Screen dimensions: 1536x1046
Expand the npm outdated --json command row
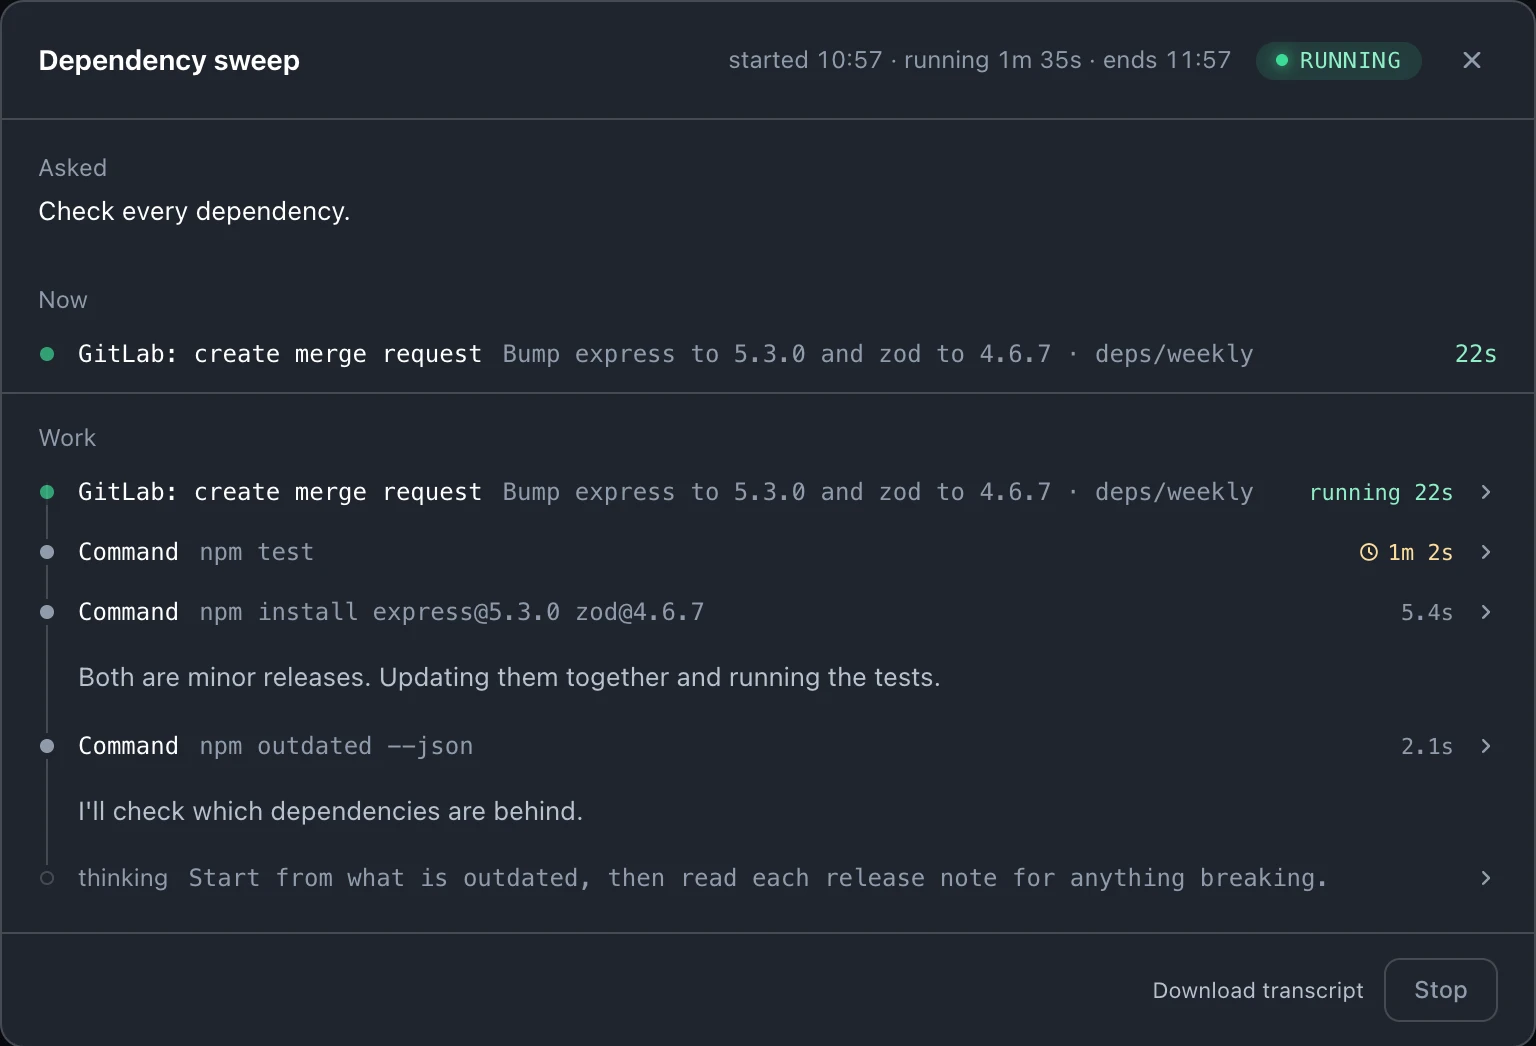[x=1486, y=746]
